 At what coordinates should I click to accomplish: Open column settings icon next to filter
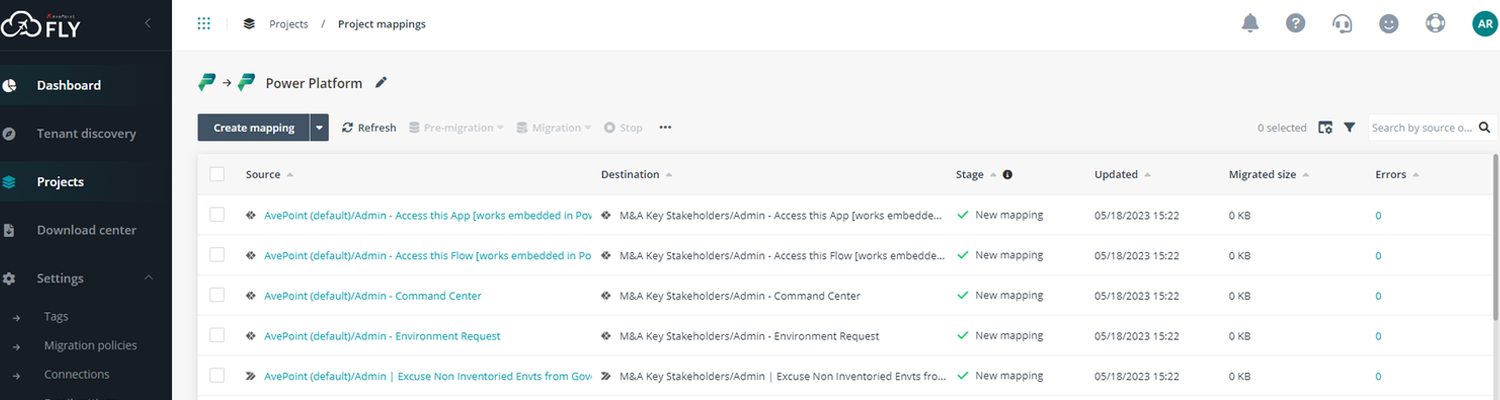click(x=1325, y=127)
